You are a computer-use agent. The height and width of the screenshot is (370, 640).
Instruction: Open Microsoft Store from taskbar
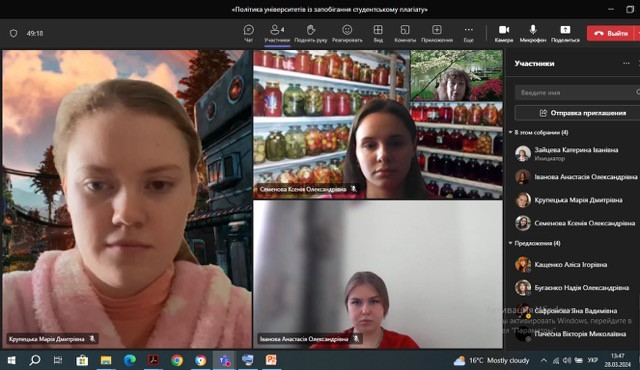point(82,360)
